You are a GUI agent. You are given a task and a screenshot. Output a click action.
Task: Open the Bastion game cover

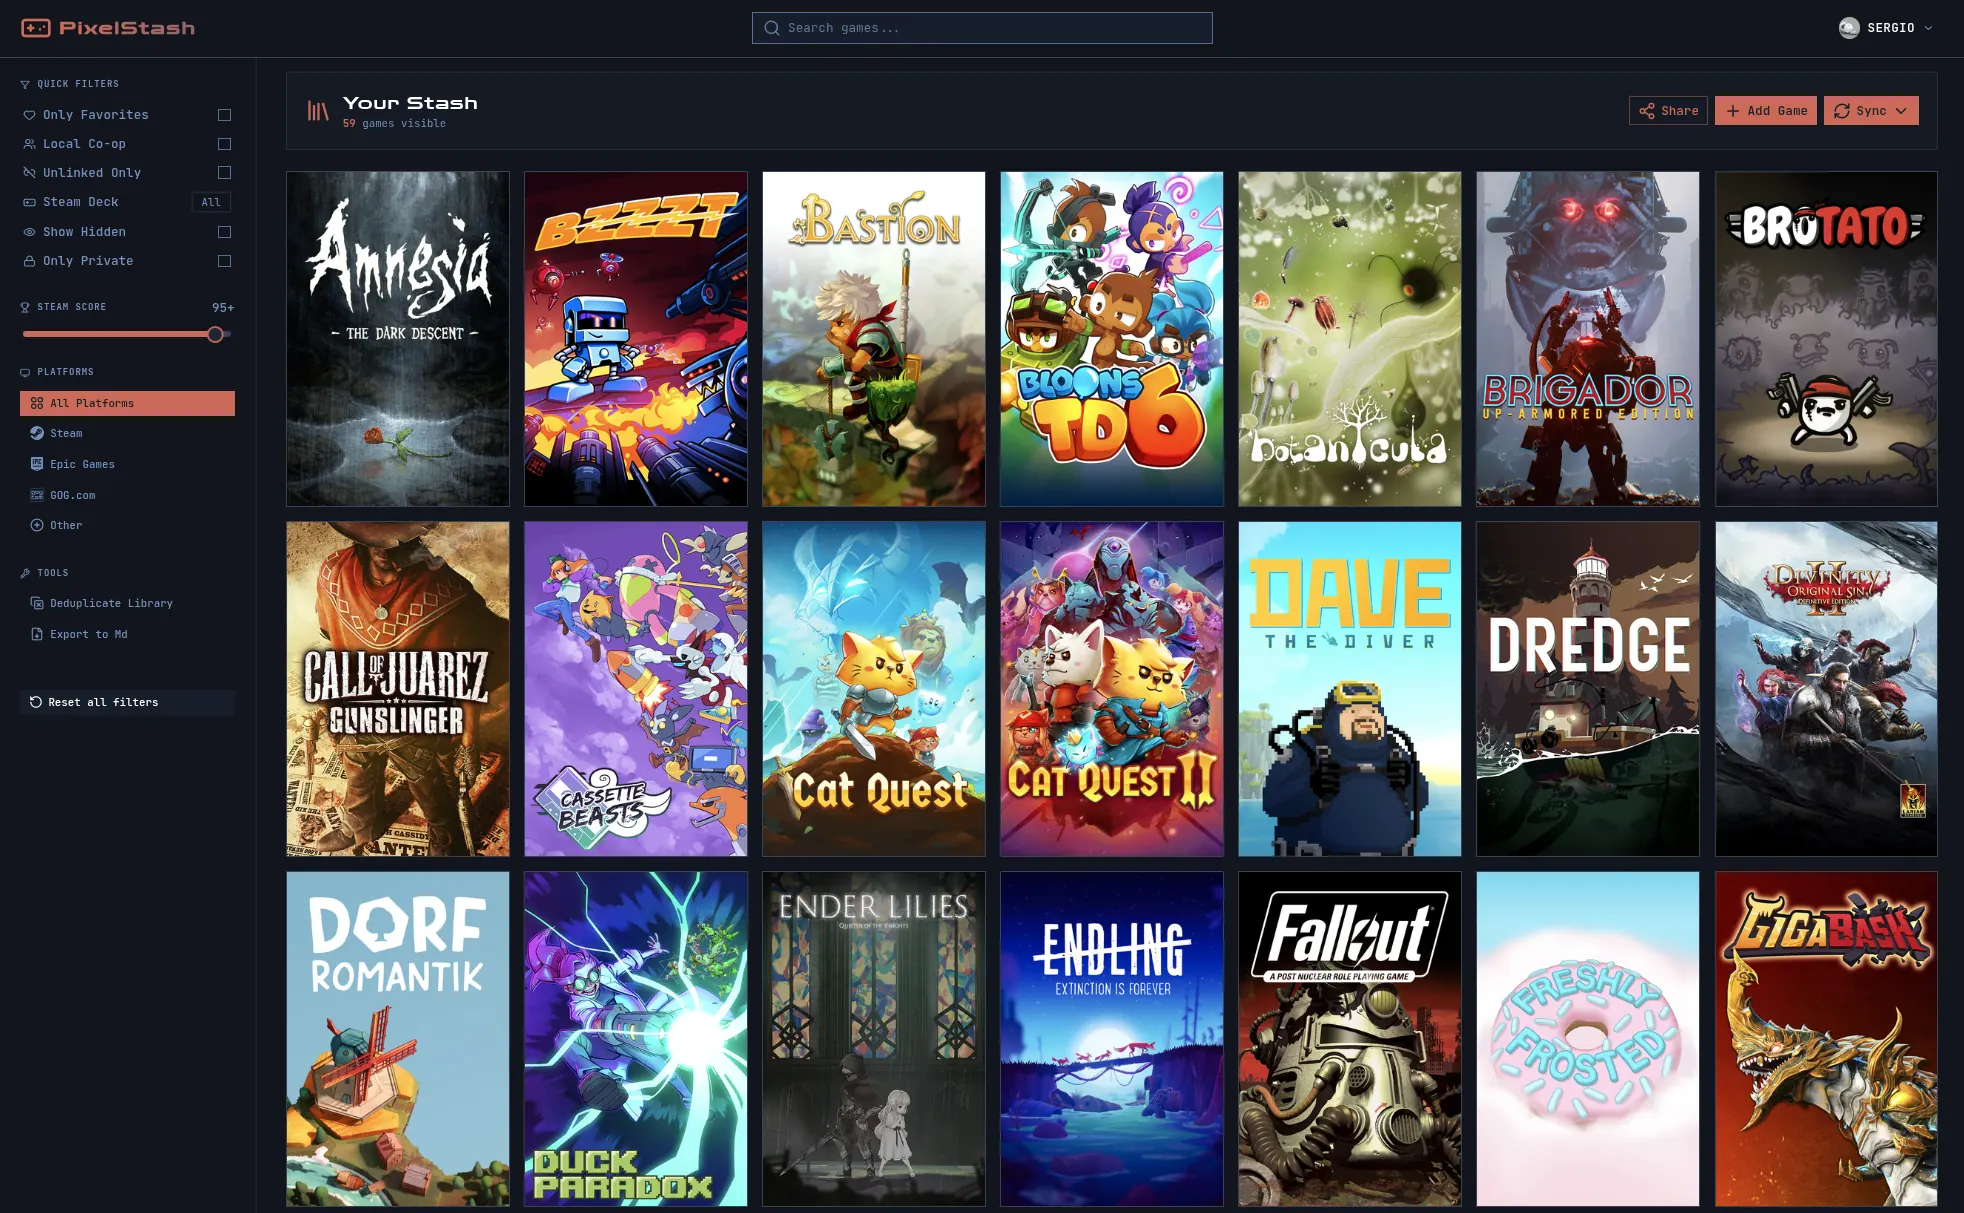point(874,339)
